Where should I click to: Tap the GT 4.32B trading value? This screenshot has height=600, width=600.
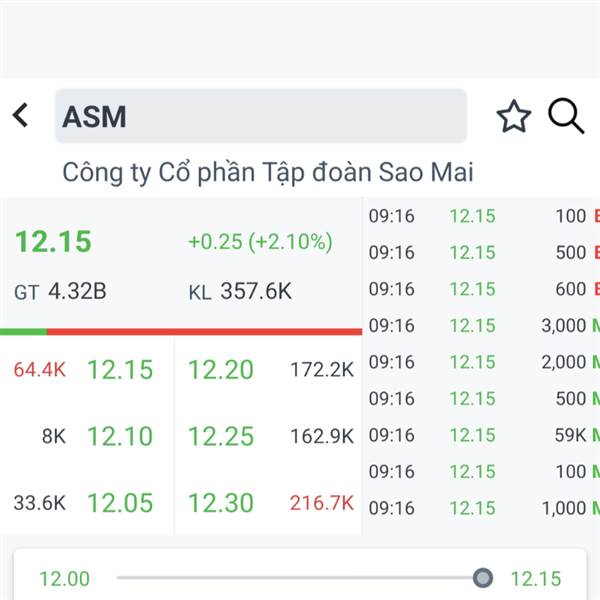pyautogui.click(x=61, y=292)
